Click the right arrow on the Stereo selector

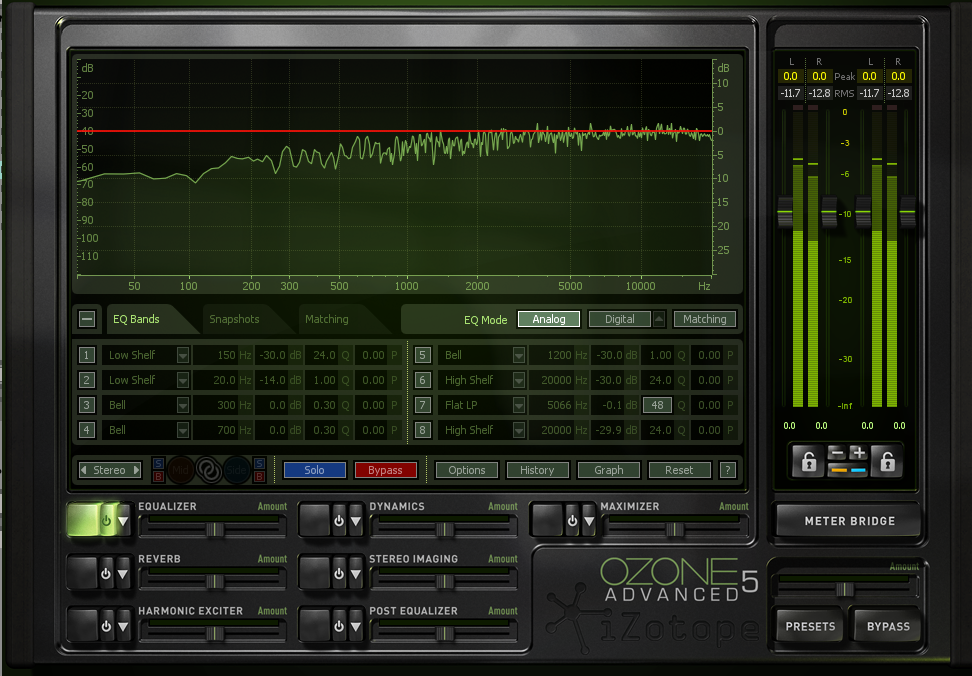click(136, 470)
